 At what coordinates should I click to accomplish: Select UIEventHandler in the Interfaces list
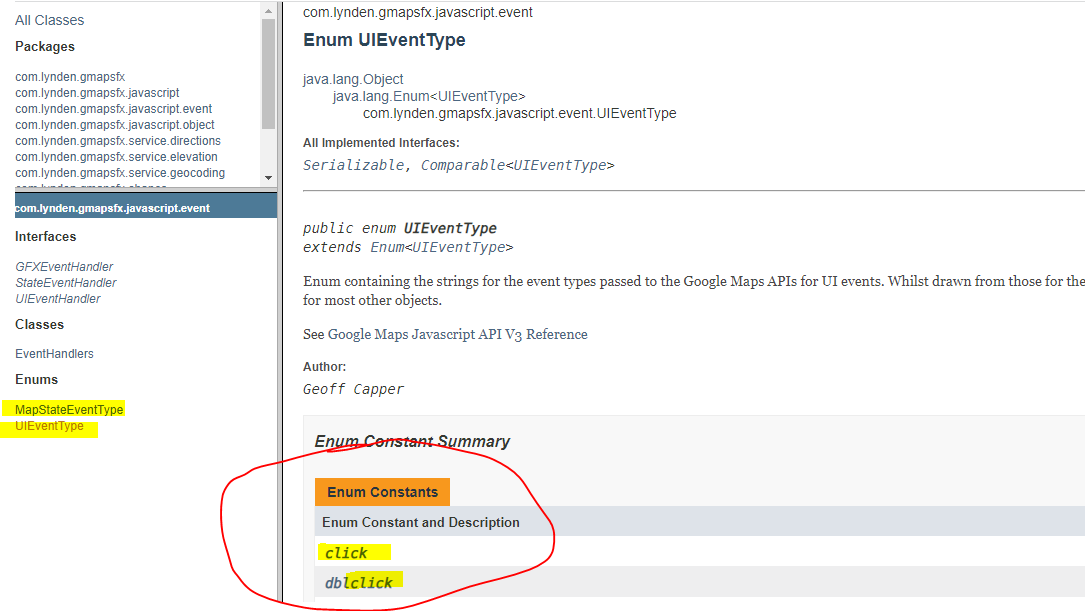point(58,299)
